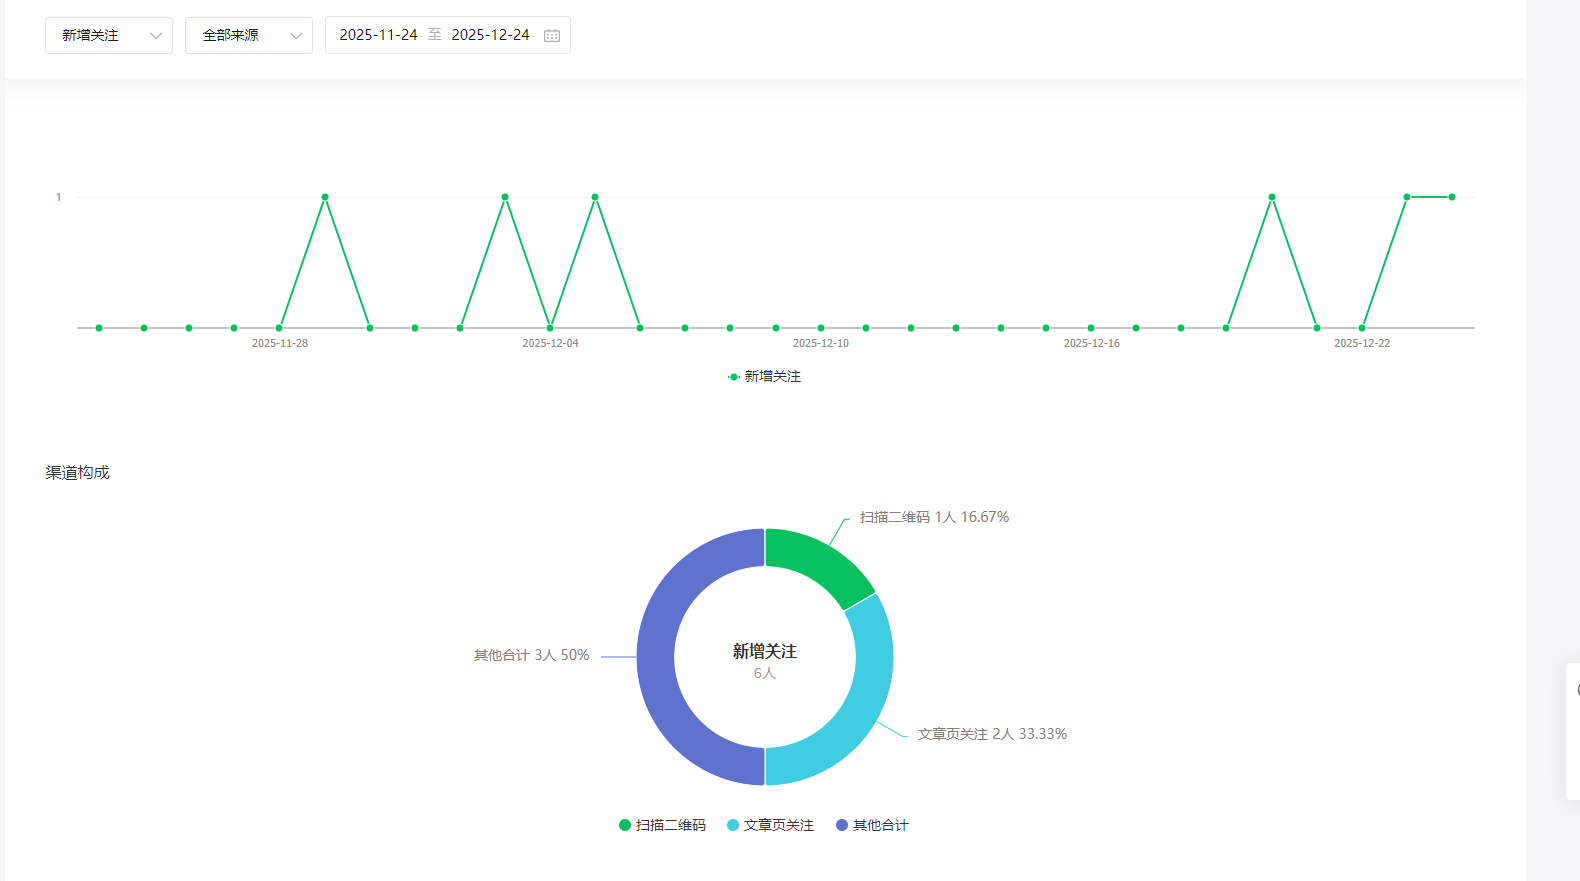Viewport: 1580px width, 881px height.
Task: Click the calendar icon in date picker
Action: click(x=552, y=35)
